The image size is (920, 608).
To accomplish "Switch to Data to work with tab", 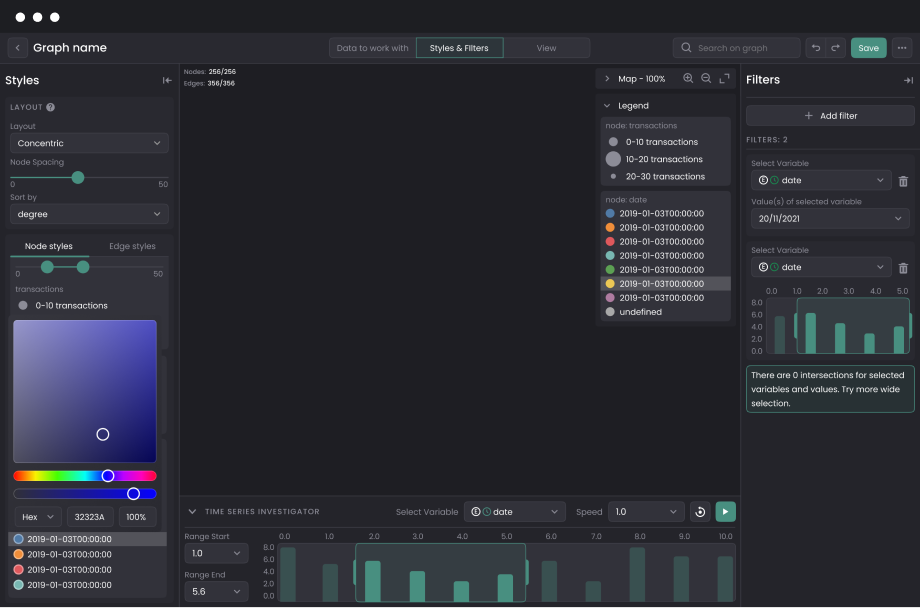I will pyautogui.click(x=373, y=48).
